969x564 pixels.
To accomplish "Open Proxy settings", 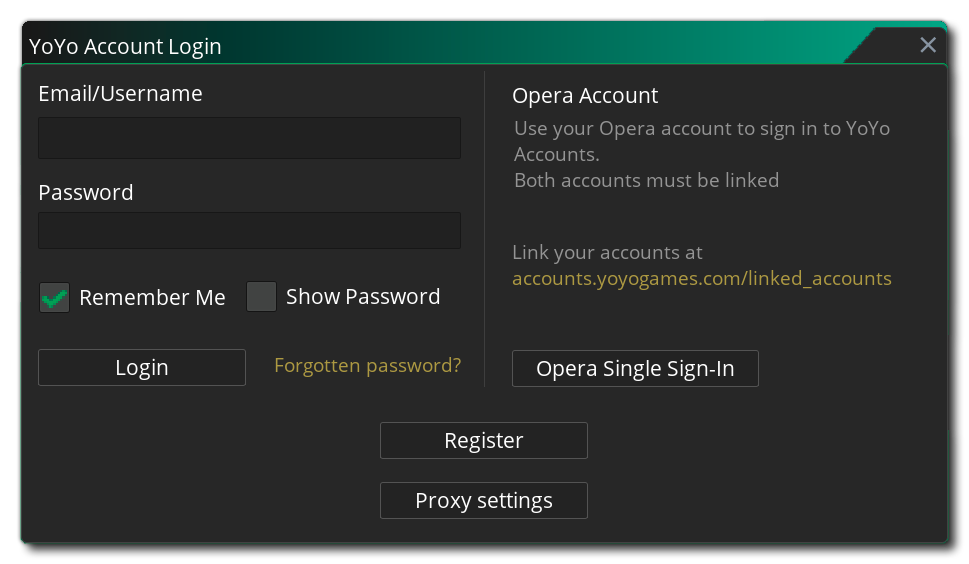I will coord(483,500).
